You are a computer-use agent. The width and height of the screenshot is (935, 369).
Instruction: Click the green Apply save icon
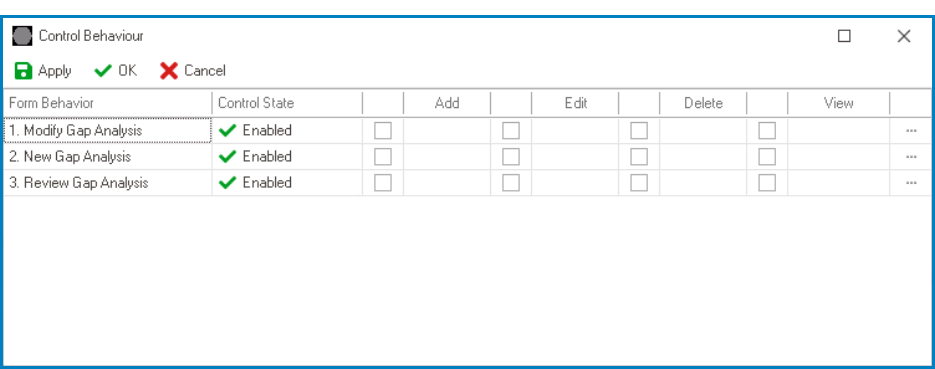click(x=23, y=71)
